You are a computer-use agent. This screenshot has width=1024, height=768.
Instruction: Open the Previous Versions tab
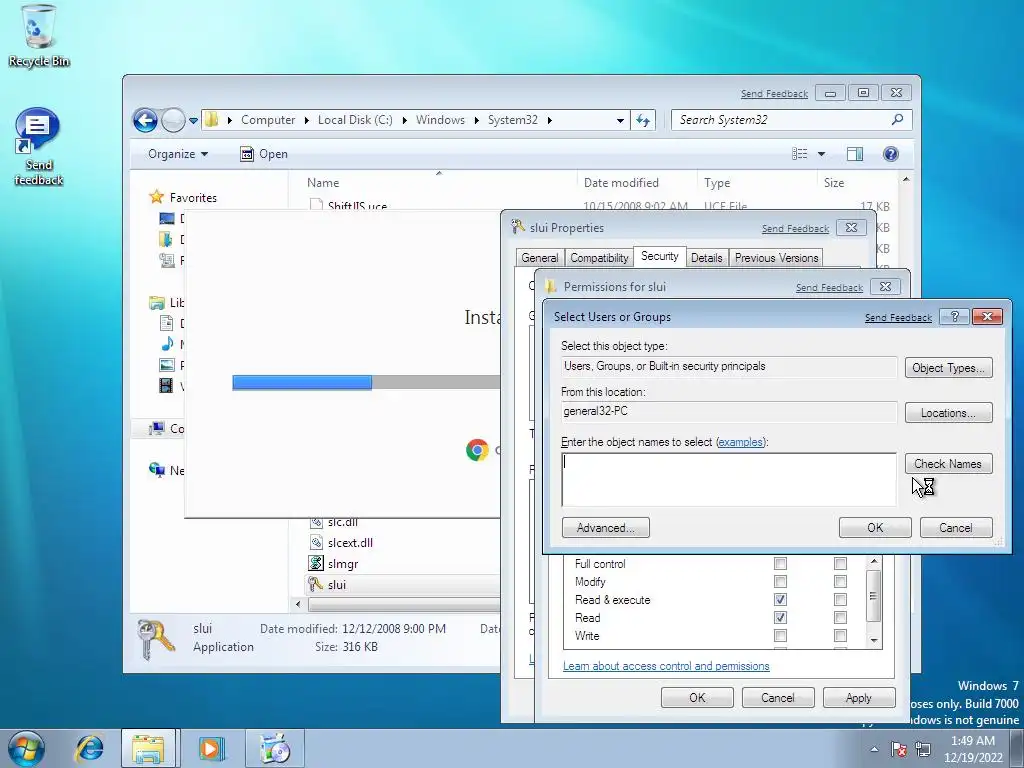pyautogui.click(x=776, y=258)
